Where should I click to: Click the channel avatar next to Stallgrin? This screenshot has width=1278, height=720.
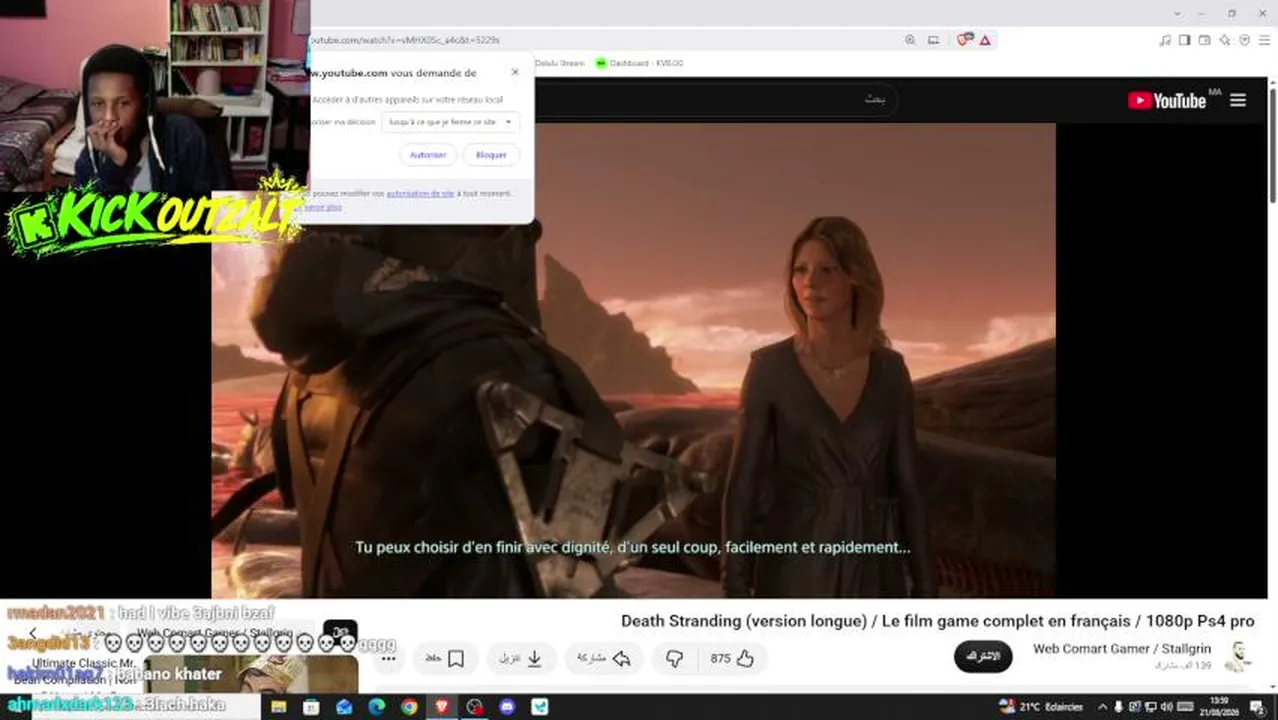[1239, 657]
